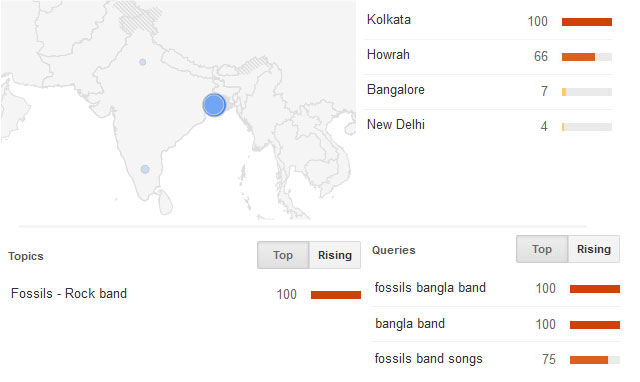The height and width of the screenshot is (382, 640).
Task: Click the fossils bangla band query
Action: (430, 288)
